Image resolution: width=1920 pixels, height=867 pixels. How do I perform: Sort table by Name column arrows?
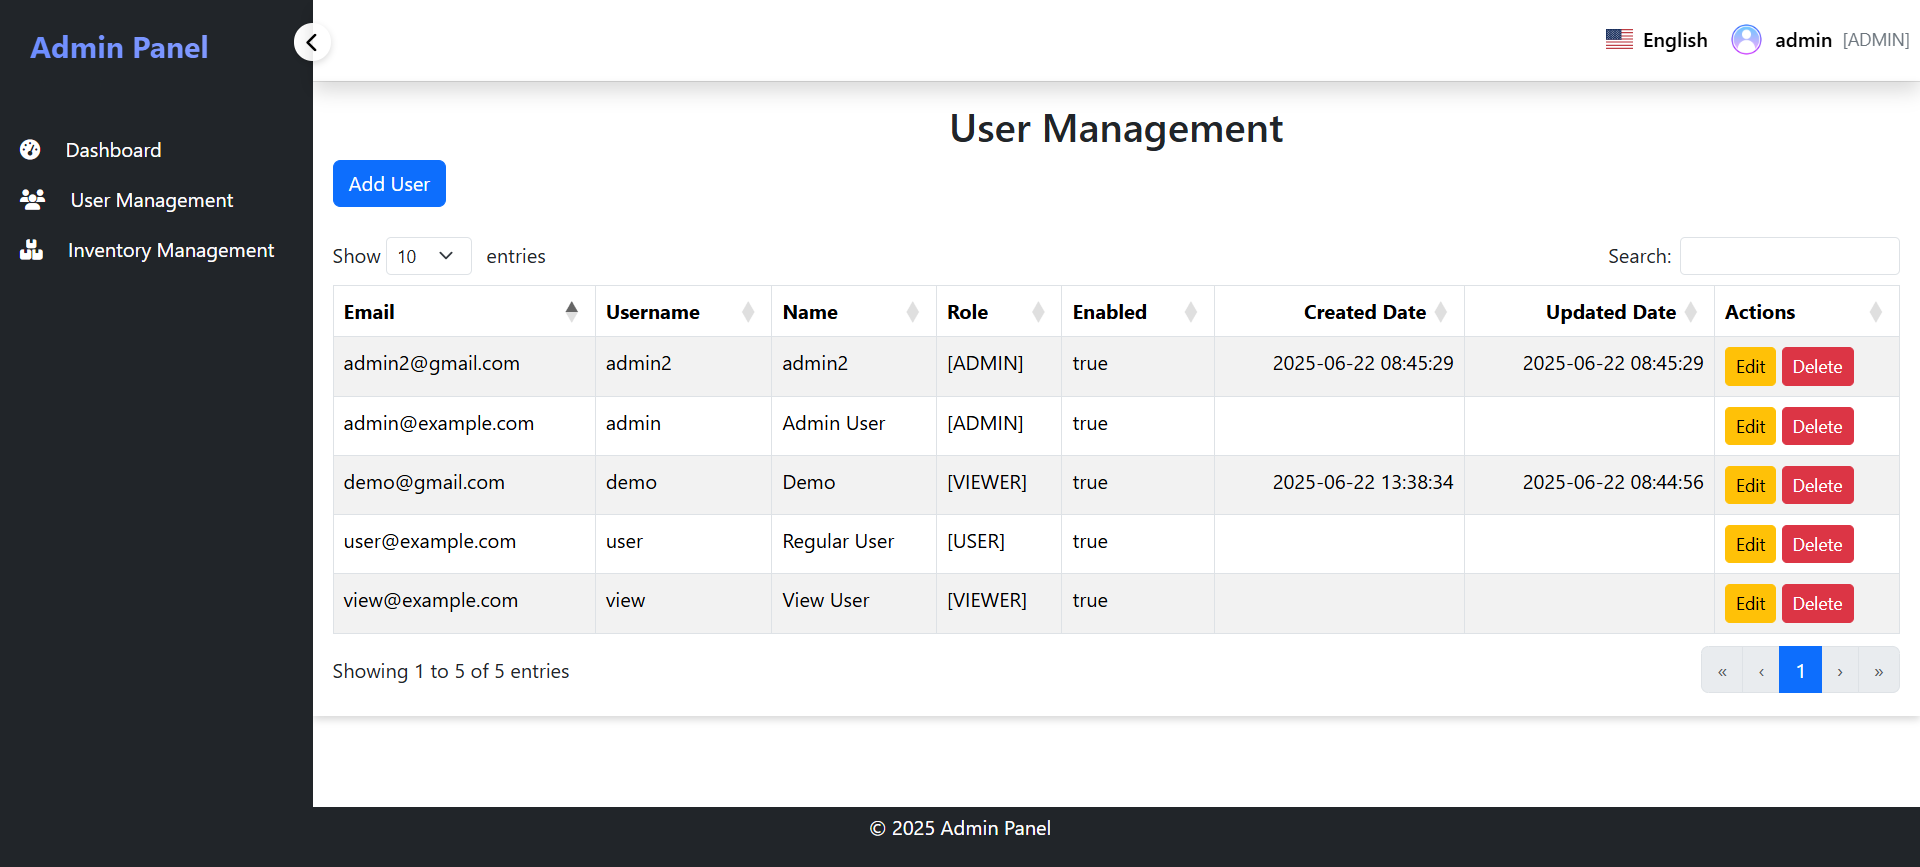coord(912,312)
